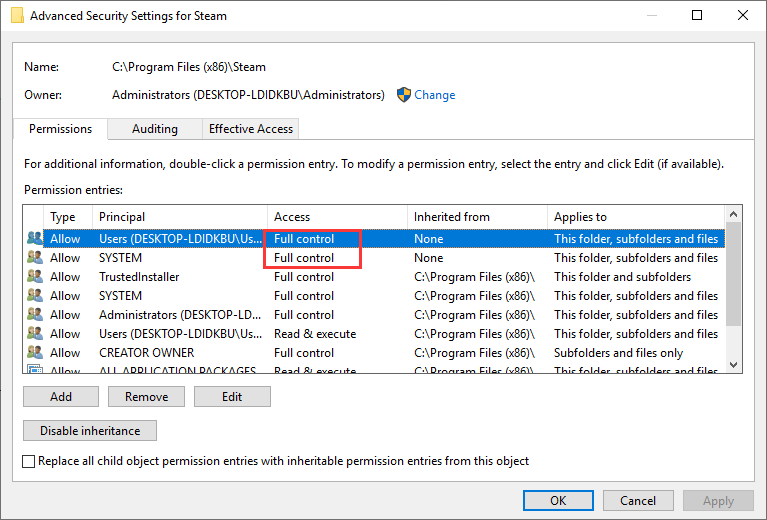Click the Access column header
Image resolution: width=767 pixels, height=520 pixels.
(x=338, y=217)
